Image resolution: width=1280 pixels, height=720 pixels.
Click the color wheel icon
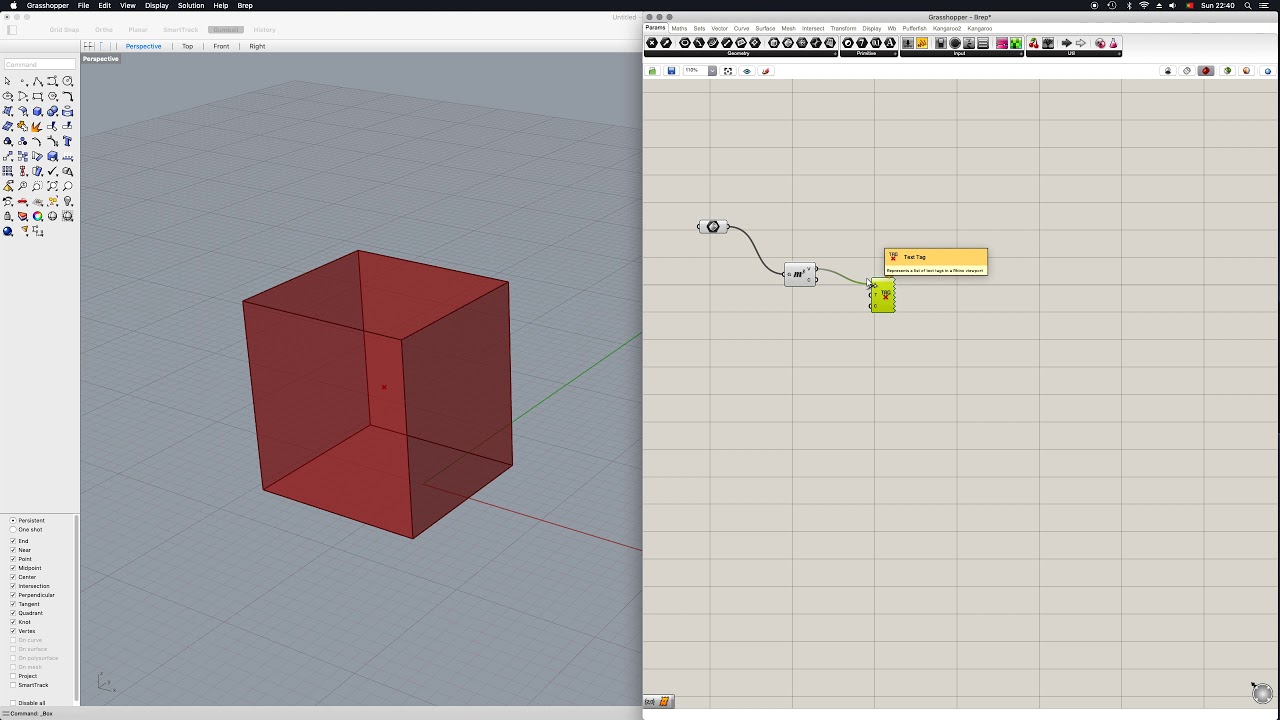38,217
